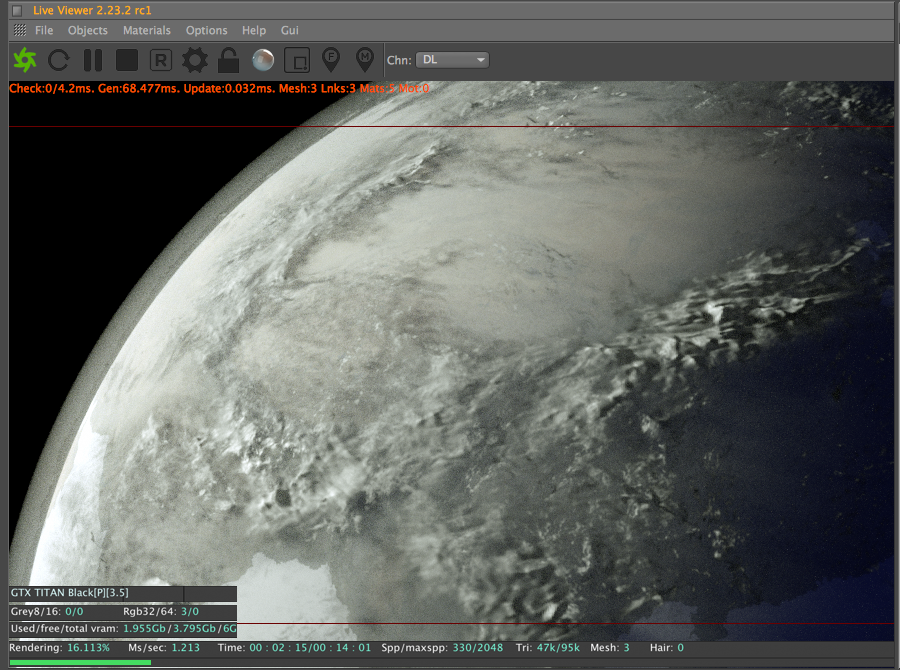Image resolution: width=900 pixels, height=670 pixels.
Task: Open the render settings gear
Action: coord(195,60)
